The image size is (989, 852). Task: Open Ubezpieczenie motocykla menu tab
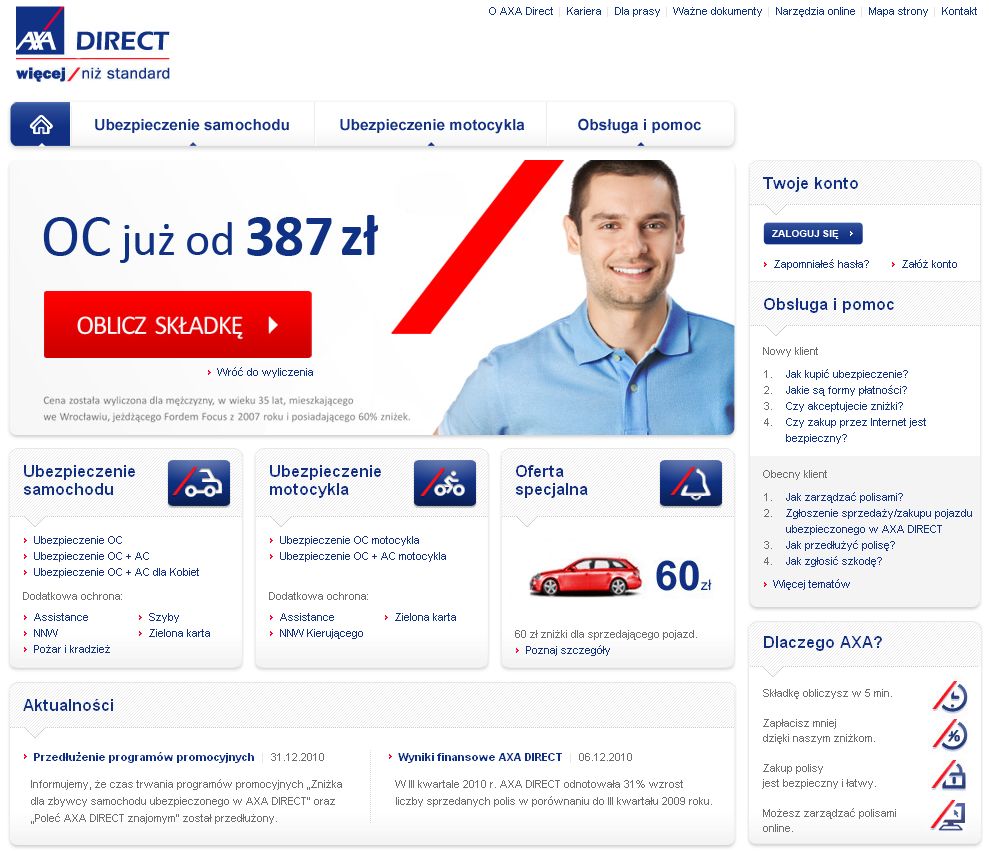(x=431, y=125)
